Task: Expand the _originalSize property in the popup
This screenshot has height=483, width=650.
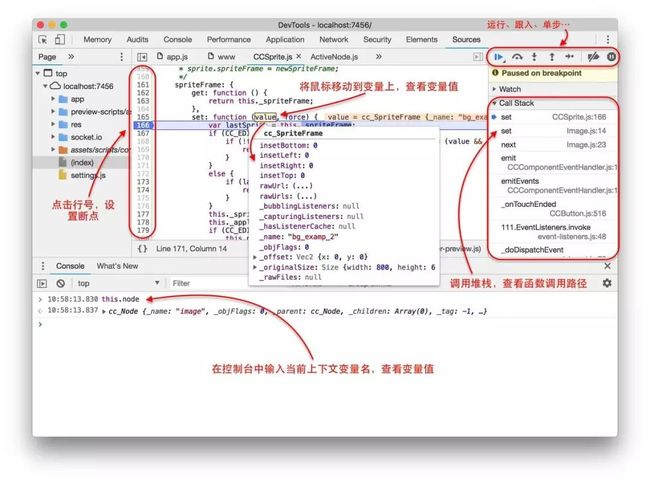Action: pos(255,267)
